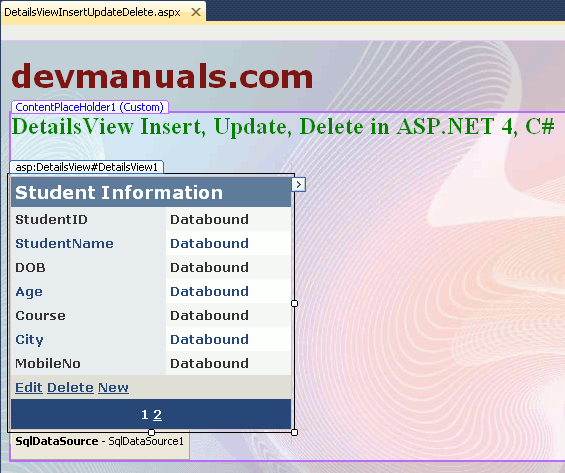The height and width of the screenshot is (473, 565).
Task: Click the Delete link in DetailsView
Action: point(70,388)
